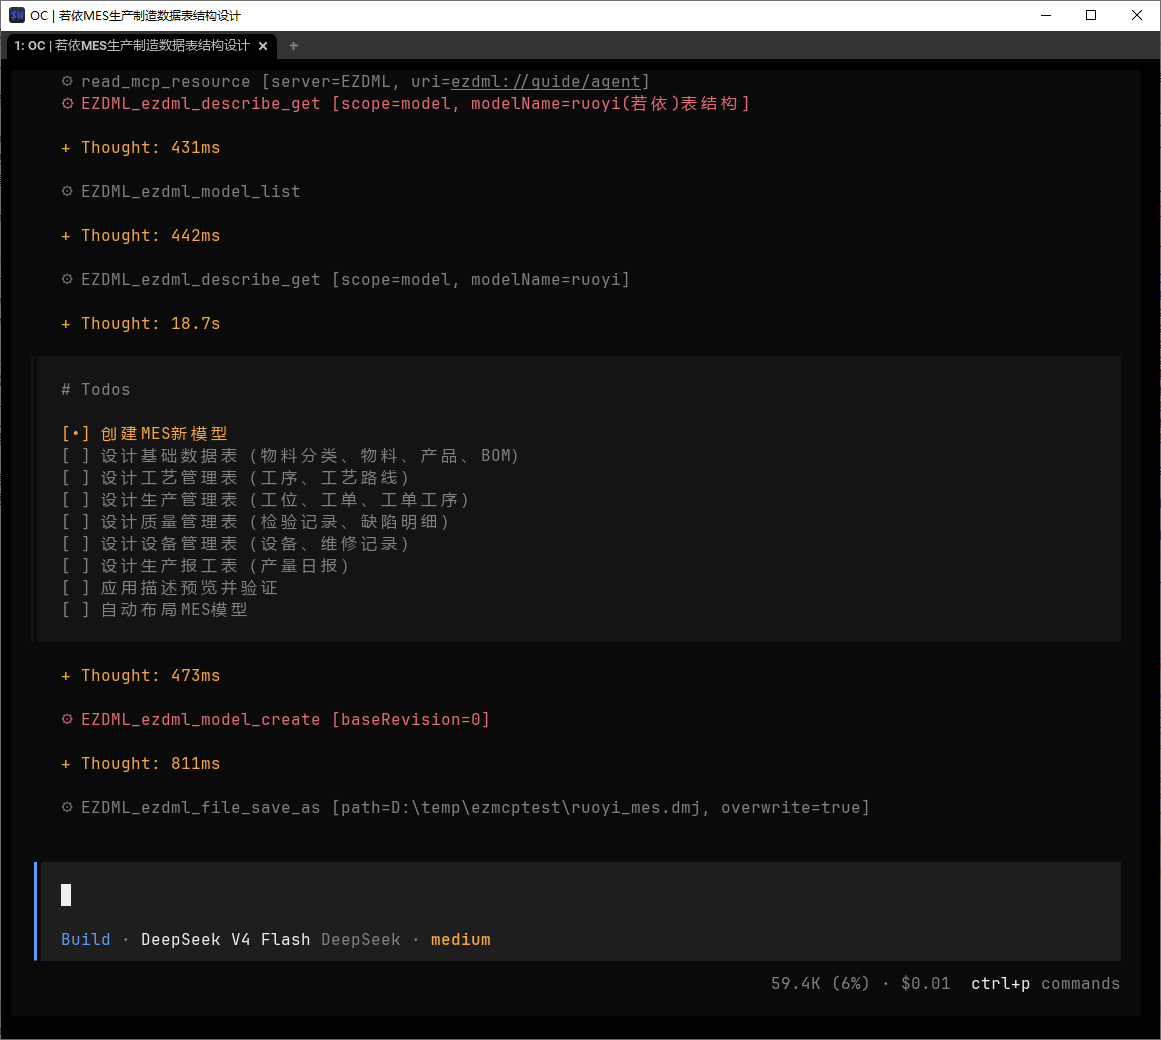Viewport: 1161px width, 1040px height.
Task: Change the medium reasoning effort setting
Action: 461,939
